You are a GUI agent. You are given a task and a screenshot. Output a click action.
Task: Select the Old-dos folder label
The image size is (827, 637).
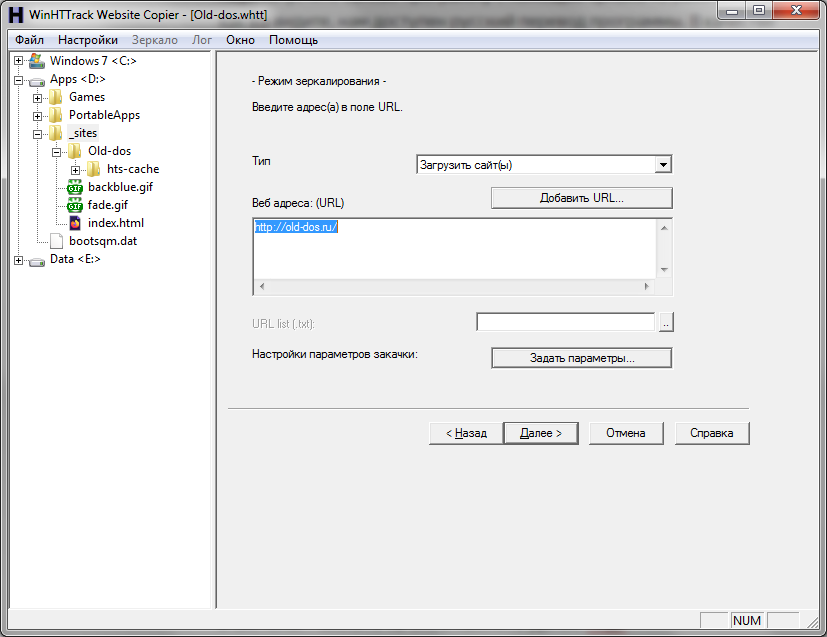109,151
